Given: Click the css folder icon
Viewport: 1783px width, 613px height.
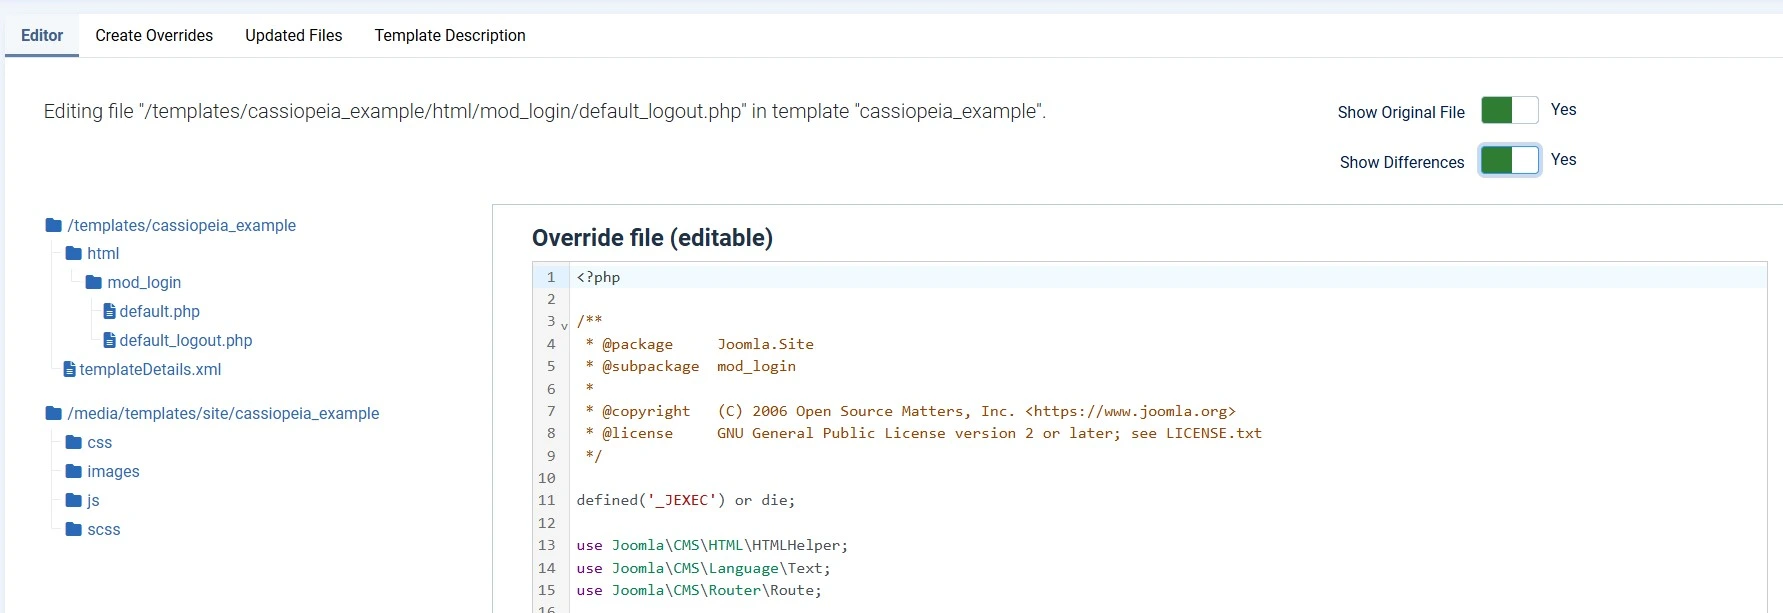Looking at the screenshot, I should pyautogui.click(x=74, y=442).
